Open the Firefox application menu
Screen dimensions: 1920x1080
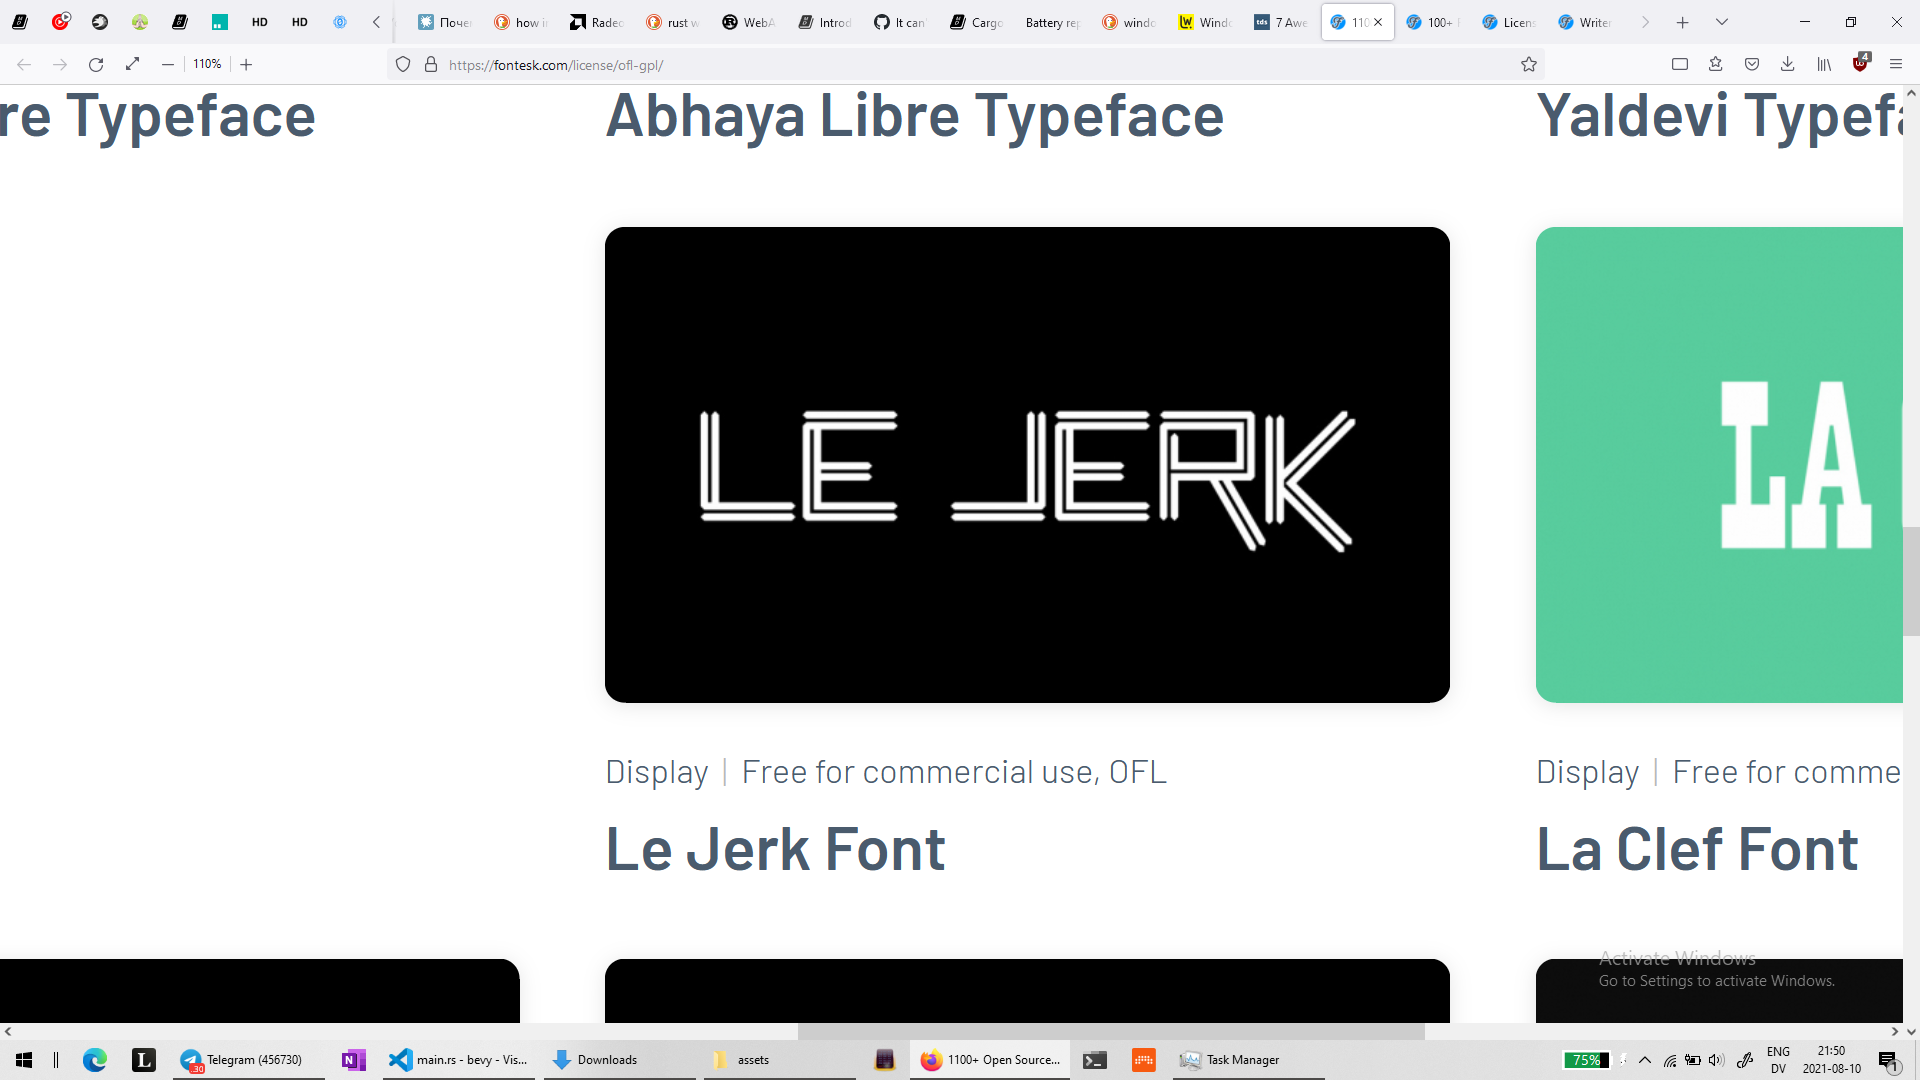(x=1896, y=64)
